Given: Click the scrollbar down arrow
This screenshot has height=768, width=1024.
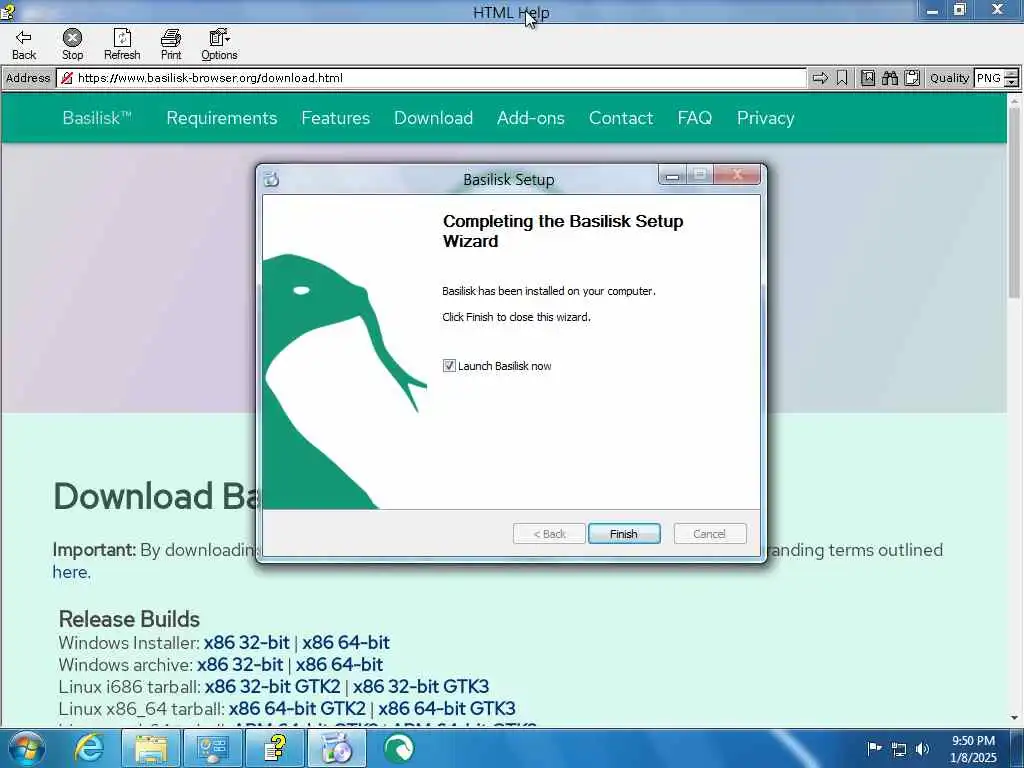Looking at the screenshot, I should tap(1015, 718).
